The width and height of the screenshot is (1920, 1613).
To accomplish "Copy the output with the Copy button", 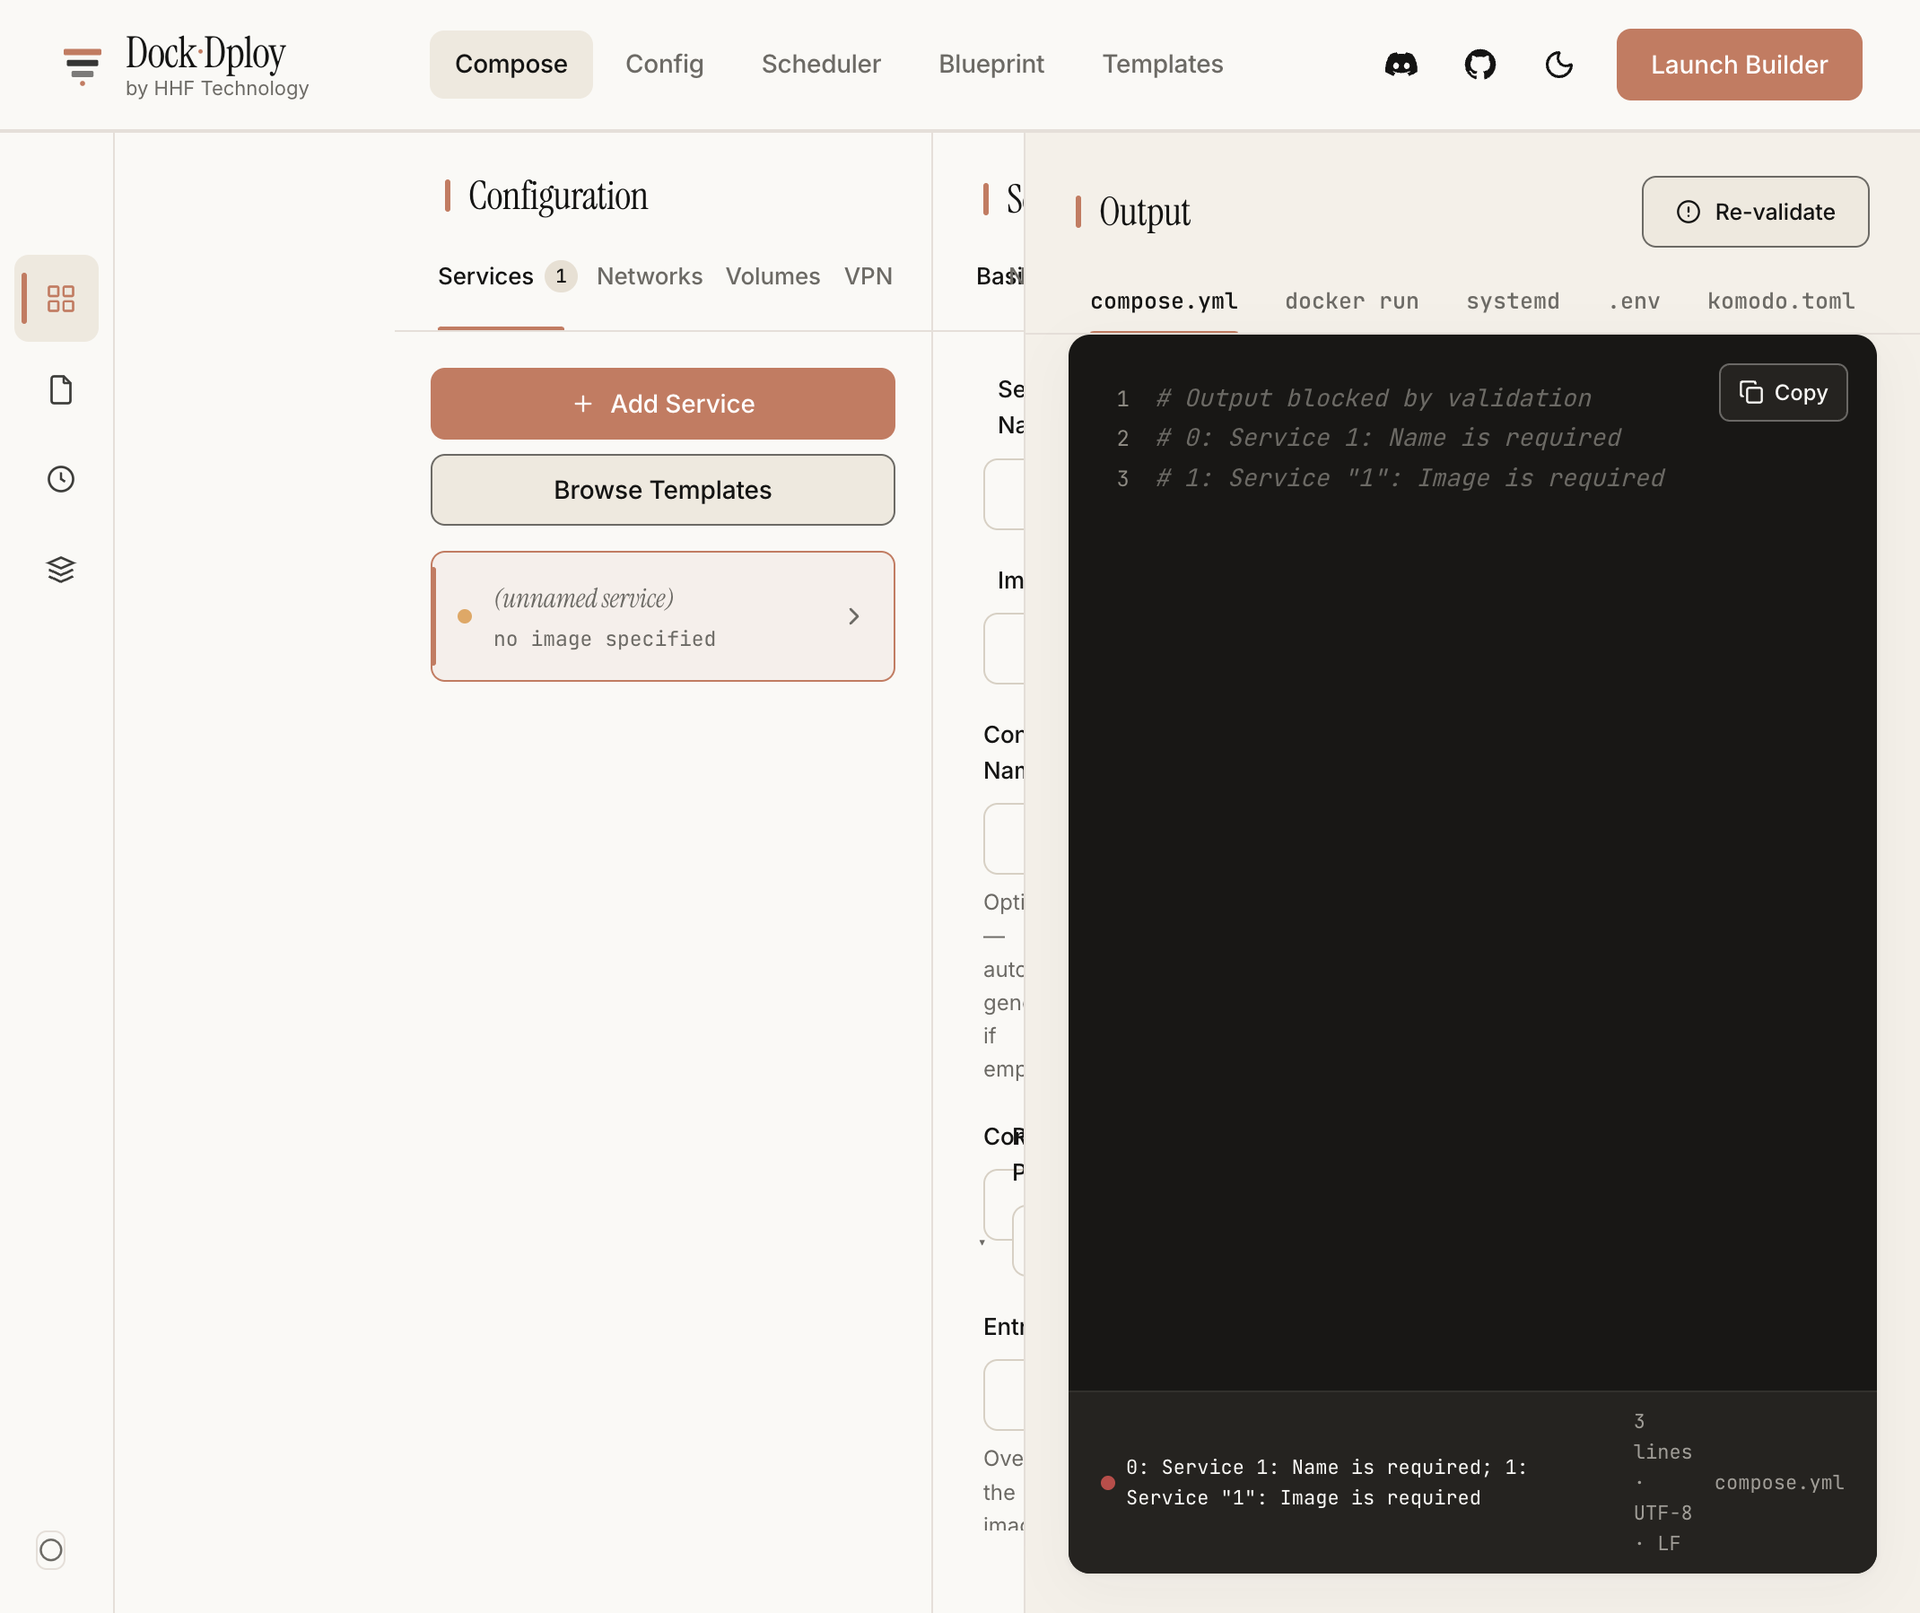I will [x=1783, y=393].
